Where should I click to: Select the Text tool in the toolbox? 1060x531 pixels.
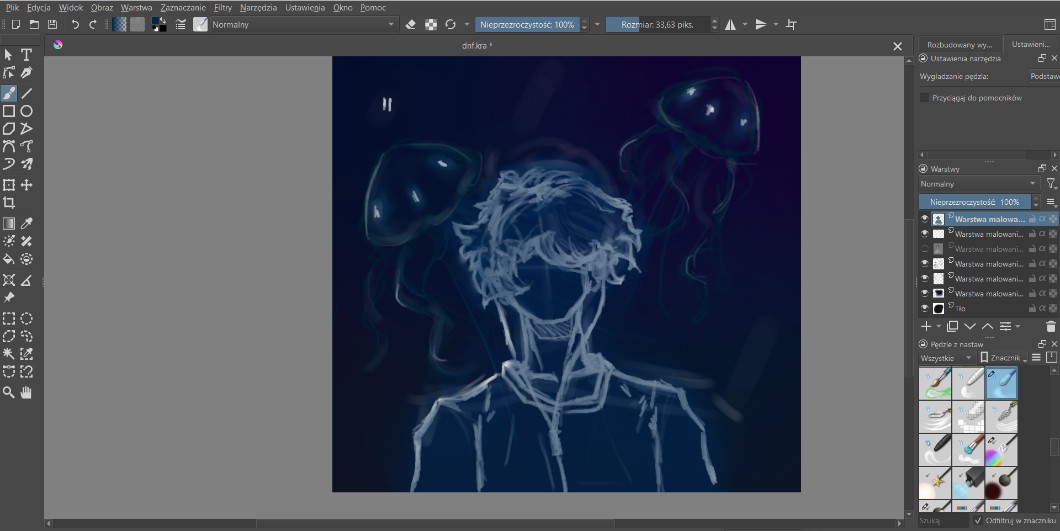point(27,55)
